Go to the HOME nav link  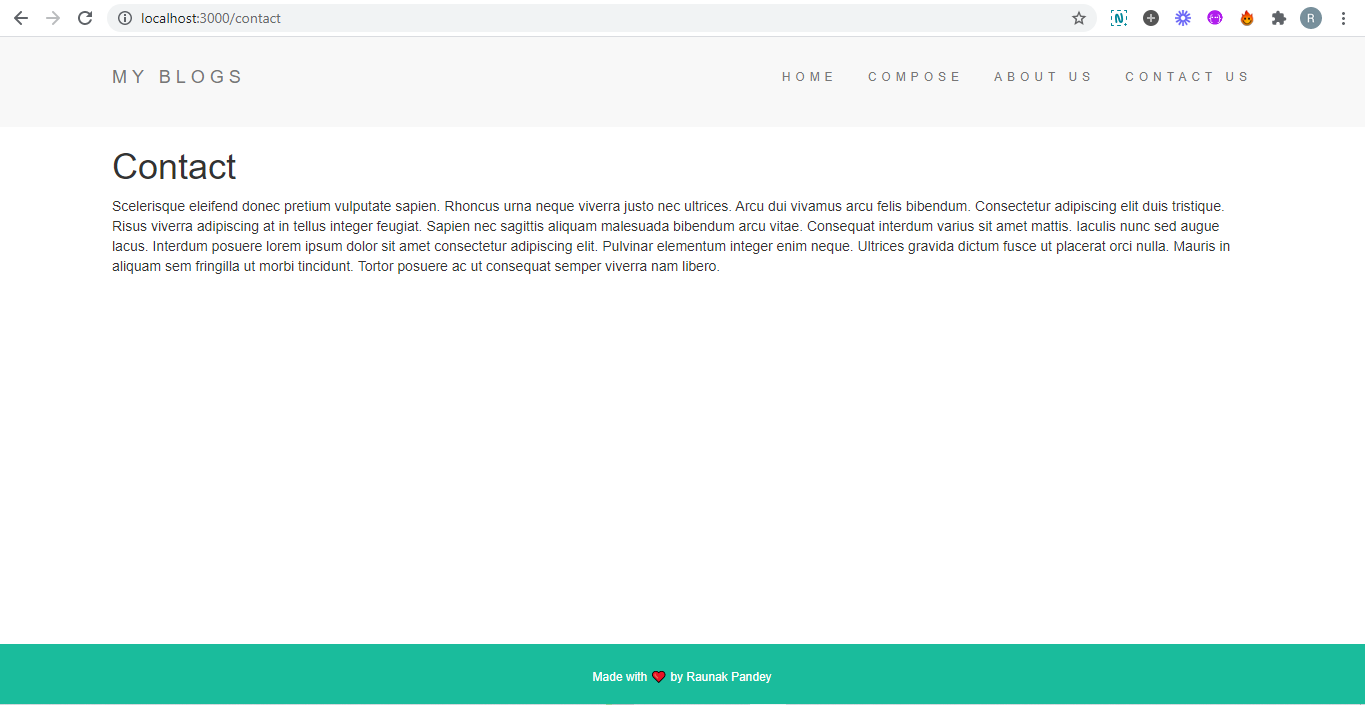click(x=808, y=77)
